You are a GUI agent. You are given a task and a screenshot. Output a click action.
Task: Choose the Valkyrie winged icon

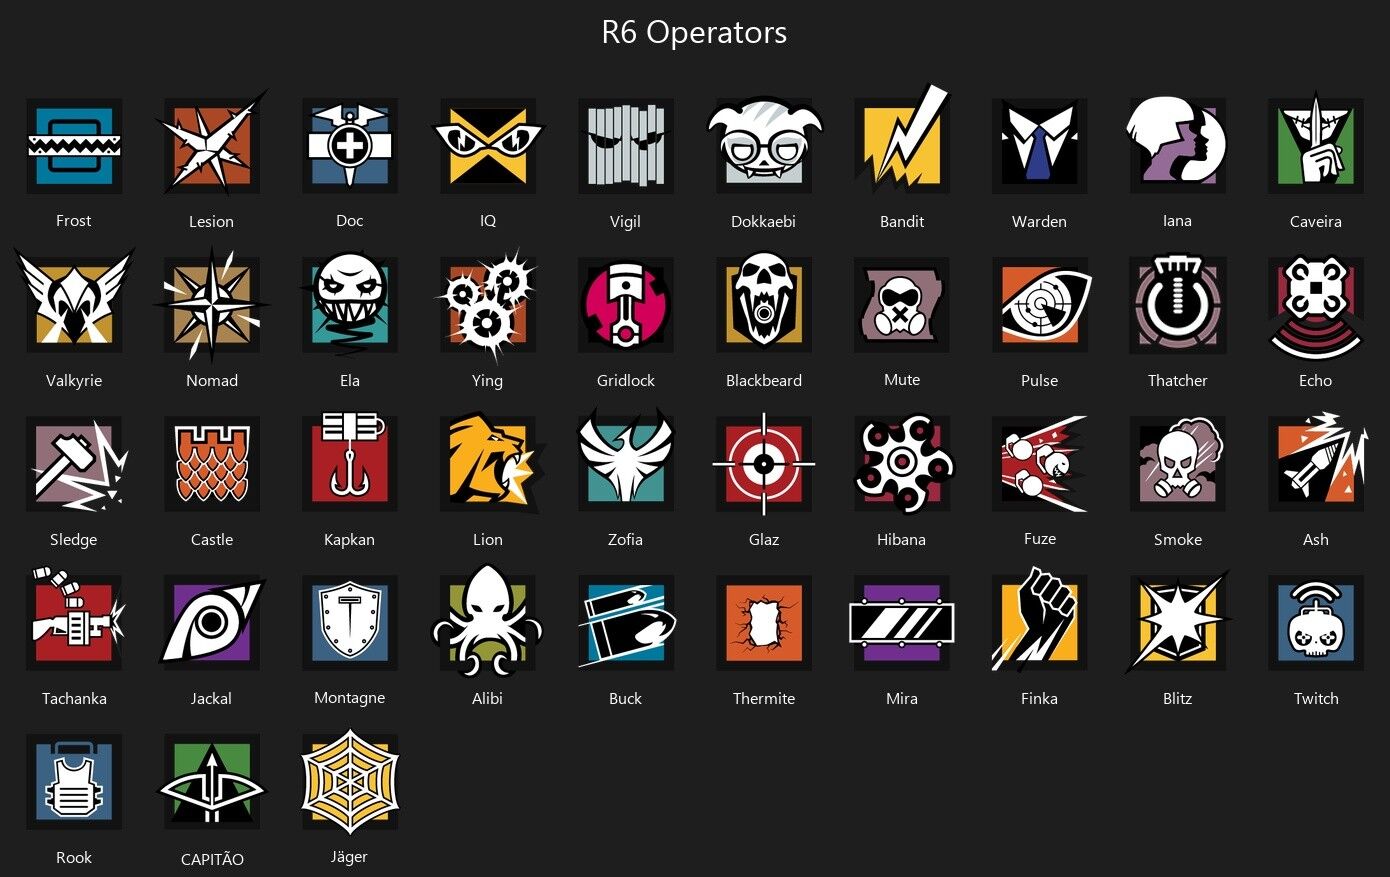point(74,302)
